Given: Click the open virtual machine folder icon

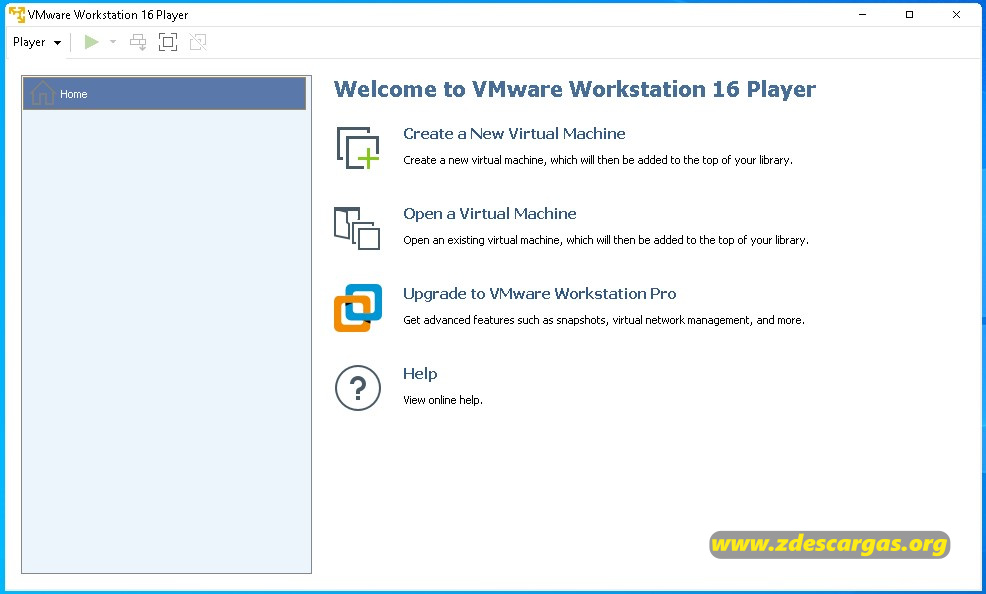Looking at the screenshot, I should click(357, 228).
